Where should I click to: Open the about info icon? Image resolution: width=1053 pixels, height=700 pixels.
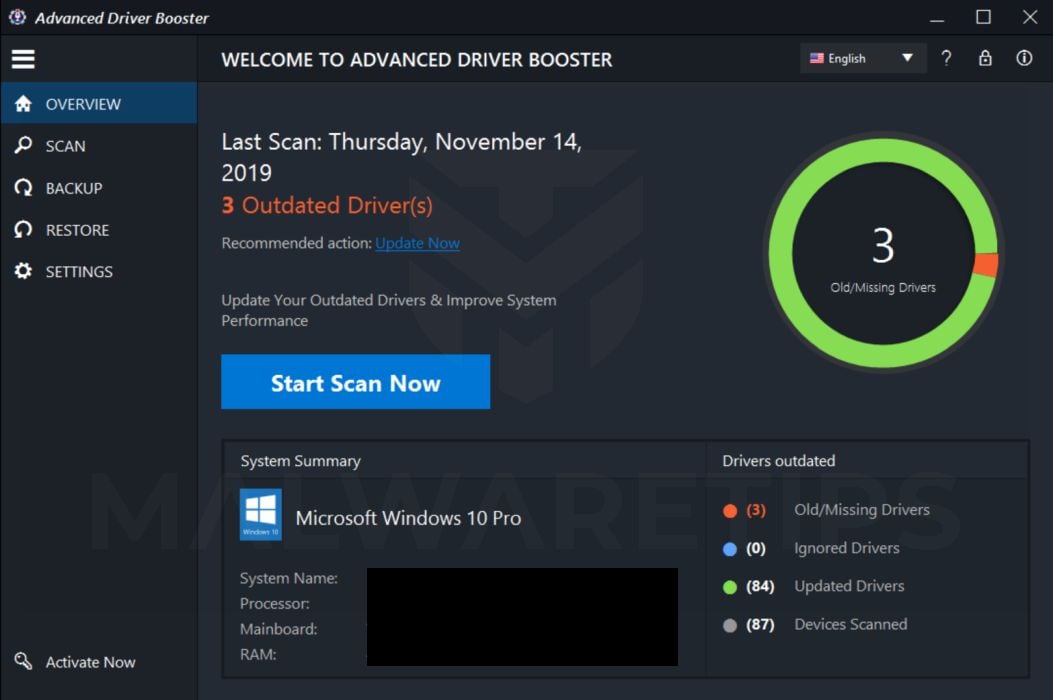[1024, 58]
